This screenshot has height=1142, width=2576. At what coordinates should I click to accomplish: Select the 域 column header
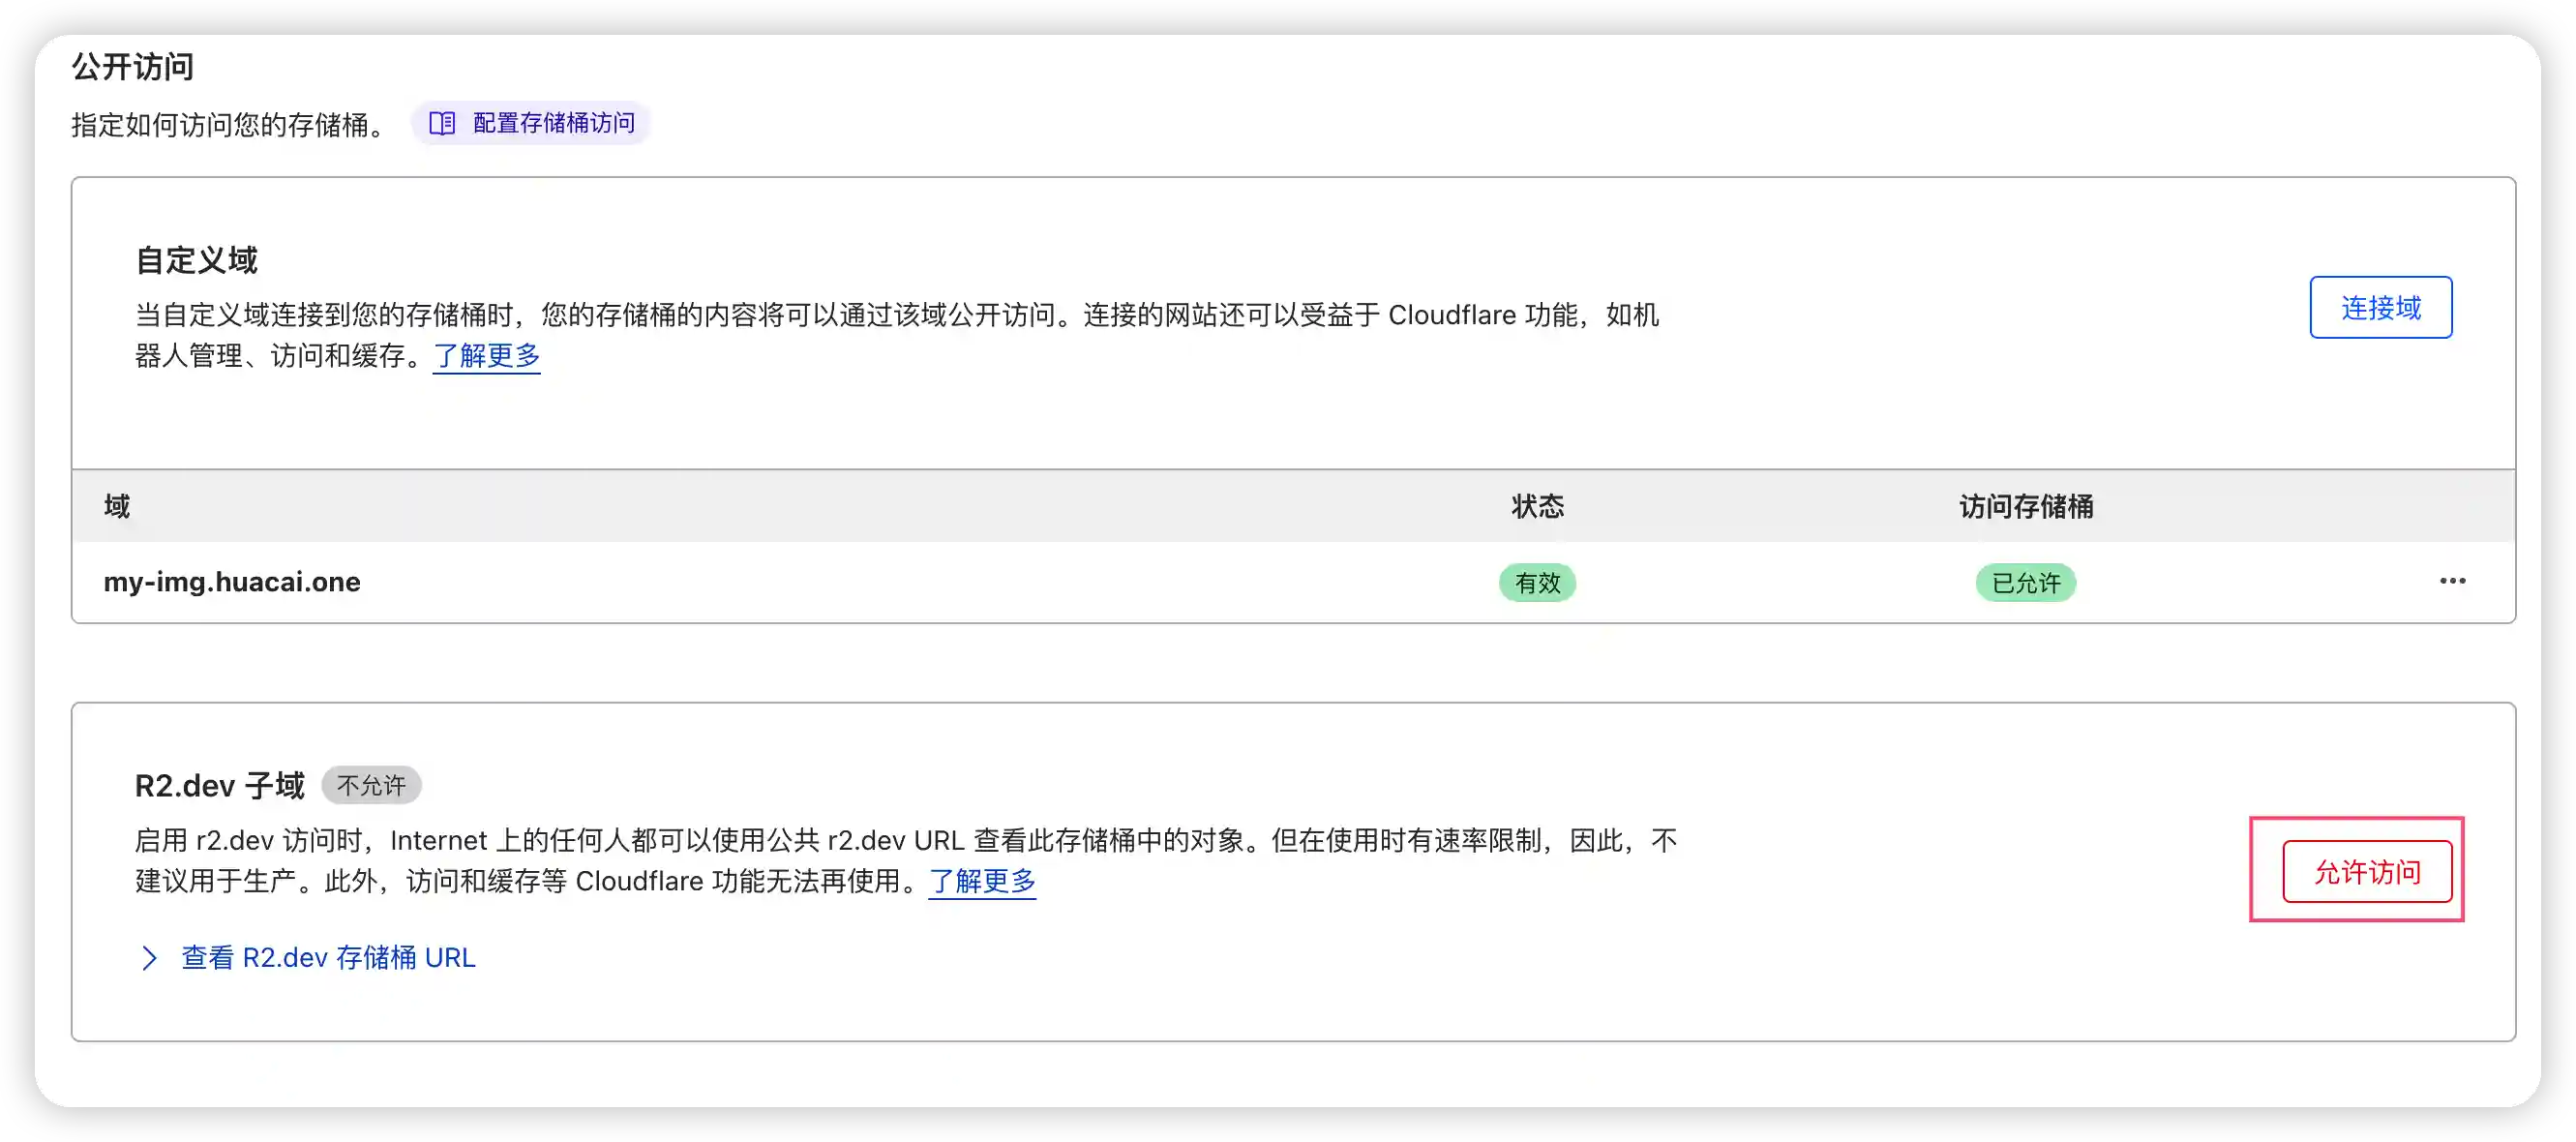pyautogui.click(x=116, y=507)
